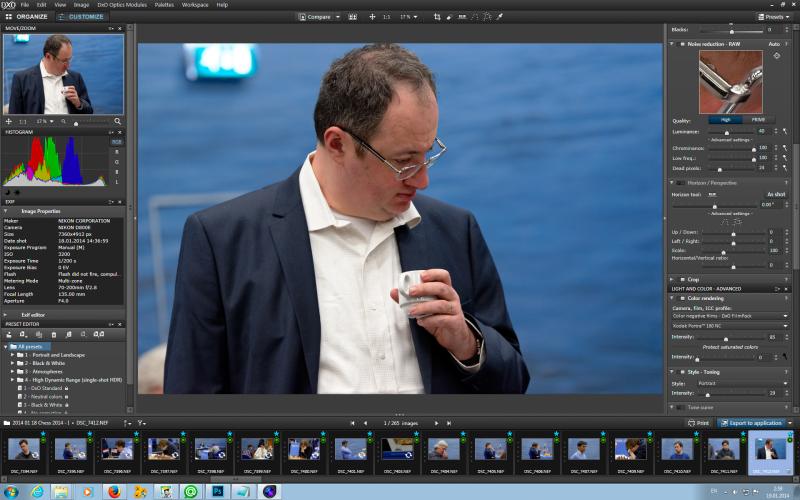Toggle side-by-side comparison view icon
The image size is (800, 500).
point(353,17)
